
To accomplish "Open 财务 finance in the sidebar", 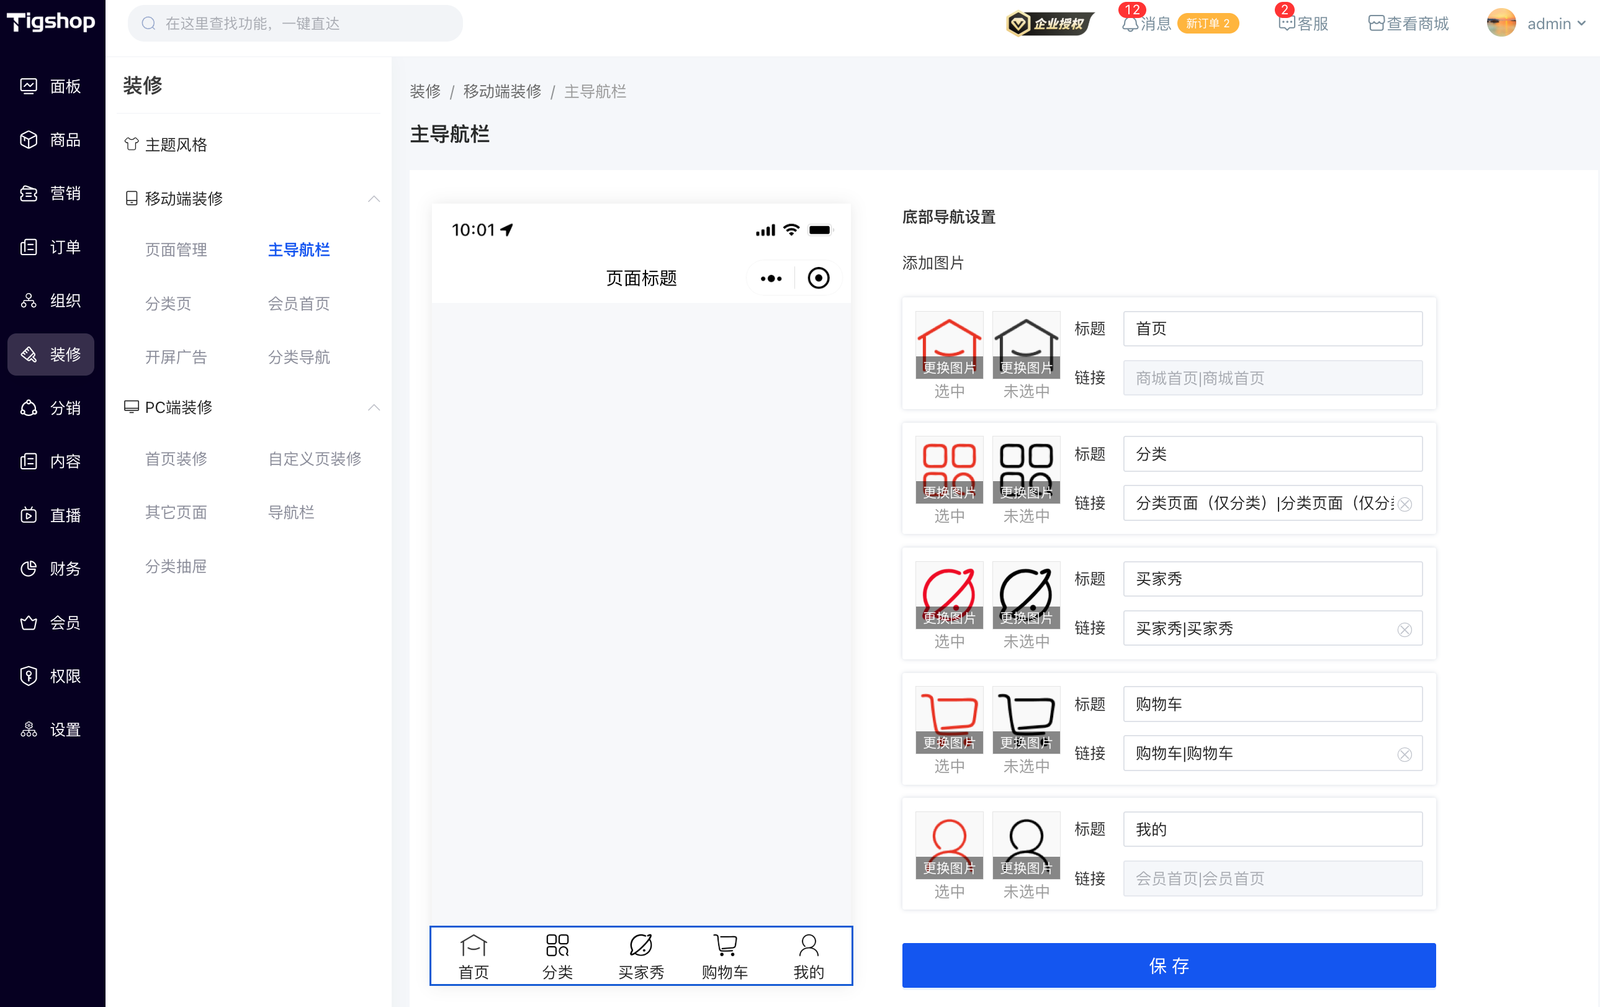I will [51, 568].
